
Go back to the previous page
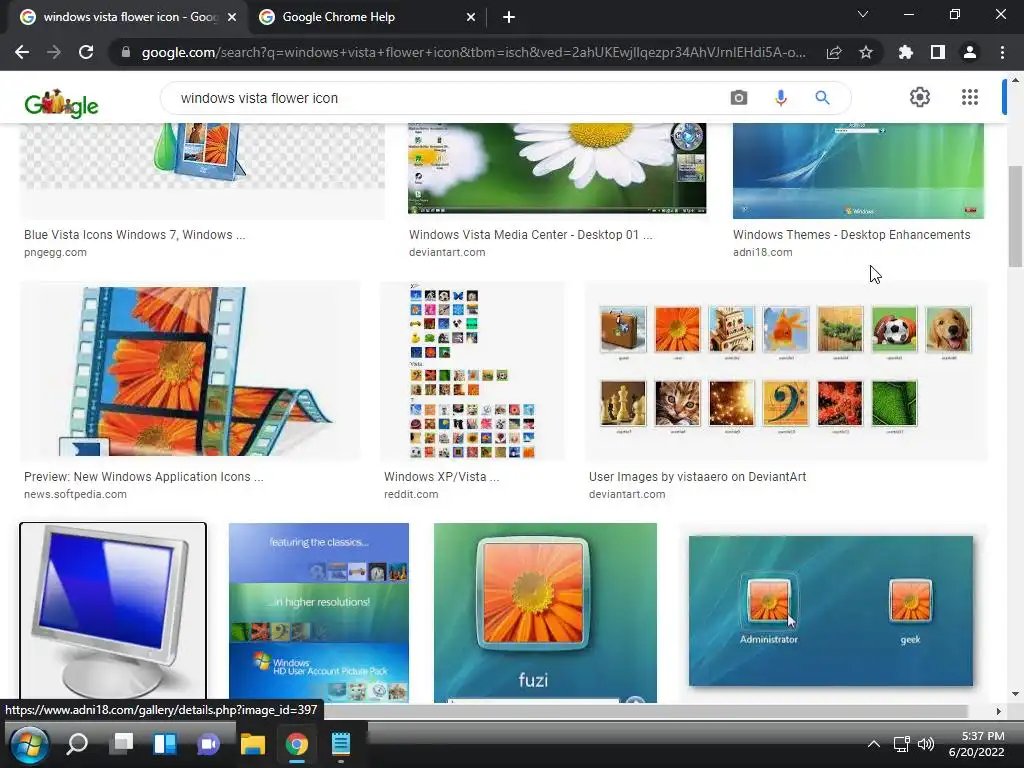22,52
